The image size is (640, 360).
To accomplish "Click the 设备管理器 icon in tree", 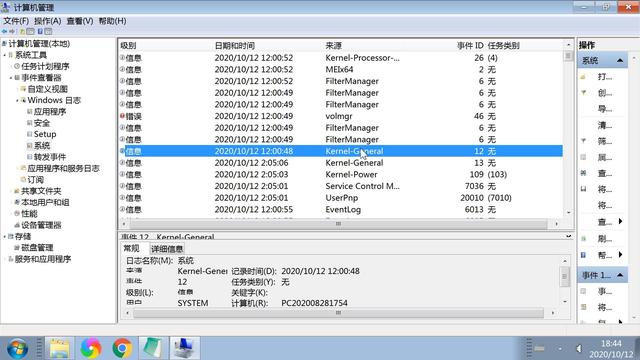I will coord(17,225).
